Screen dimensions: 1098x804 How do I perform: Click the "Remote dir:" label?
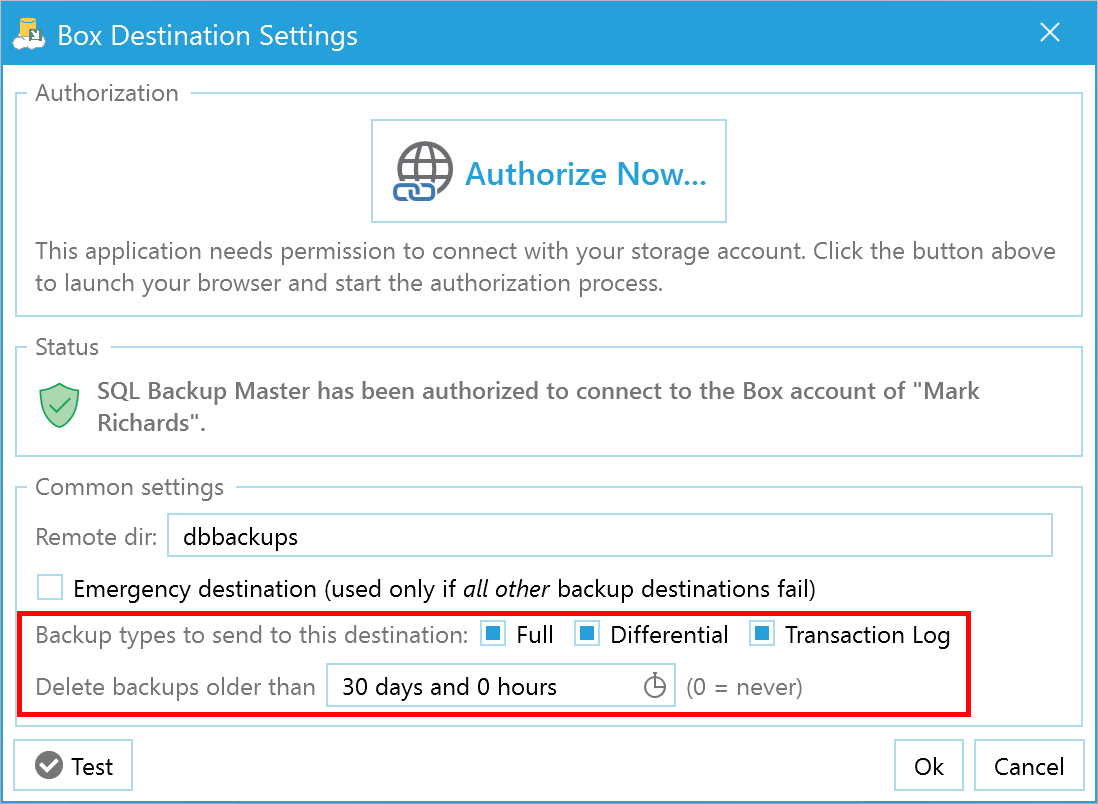(96, 536)
